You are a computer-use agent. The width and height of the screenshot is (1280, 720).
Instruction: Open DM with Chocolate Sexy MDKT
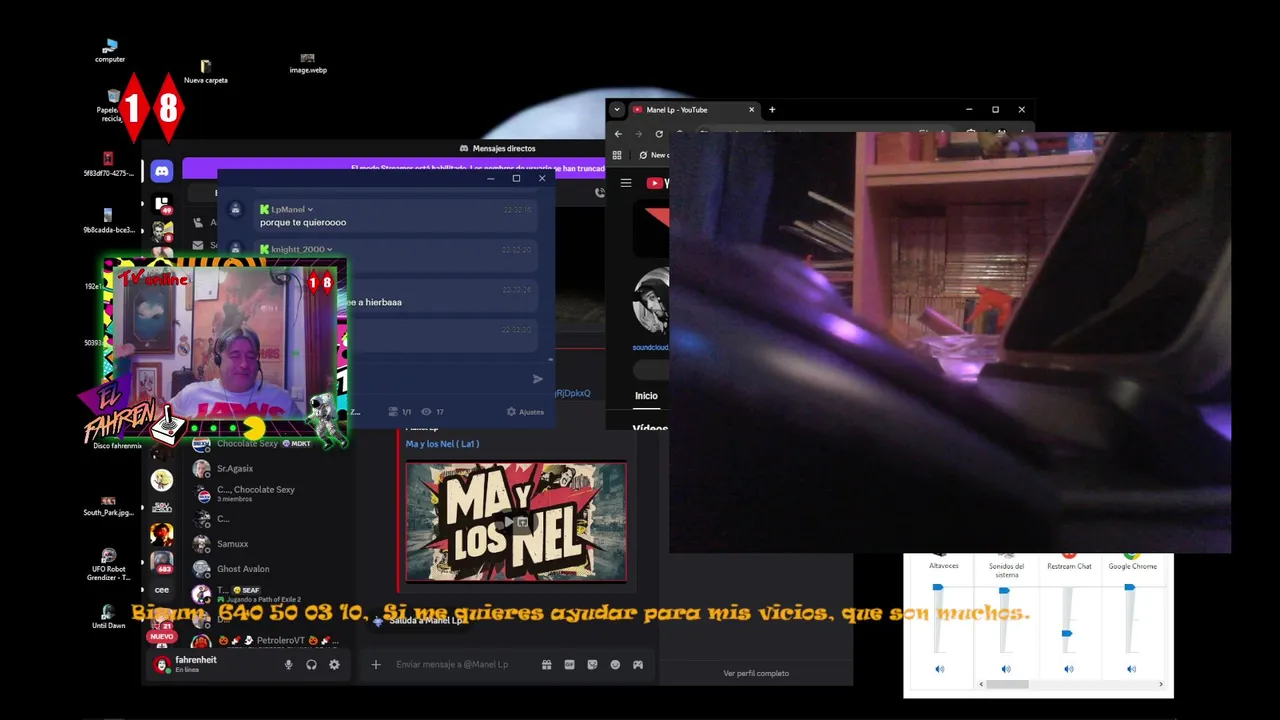coord(270,443)
